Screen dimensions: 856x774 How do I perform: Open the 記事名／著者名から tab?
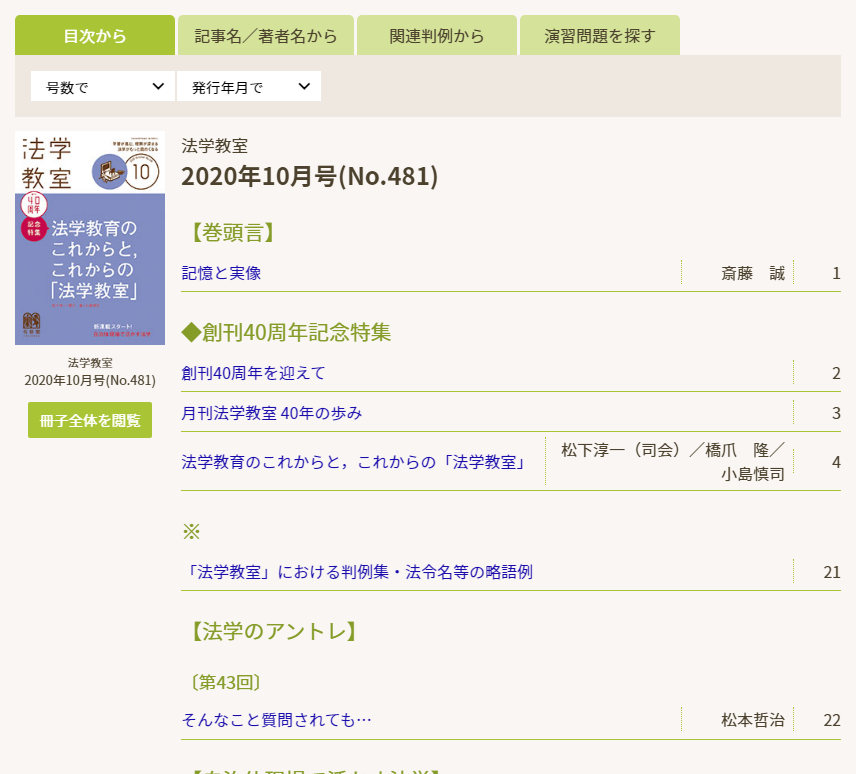[x=266, y=35]
